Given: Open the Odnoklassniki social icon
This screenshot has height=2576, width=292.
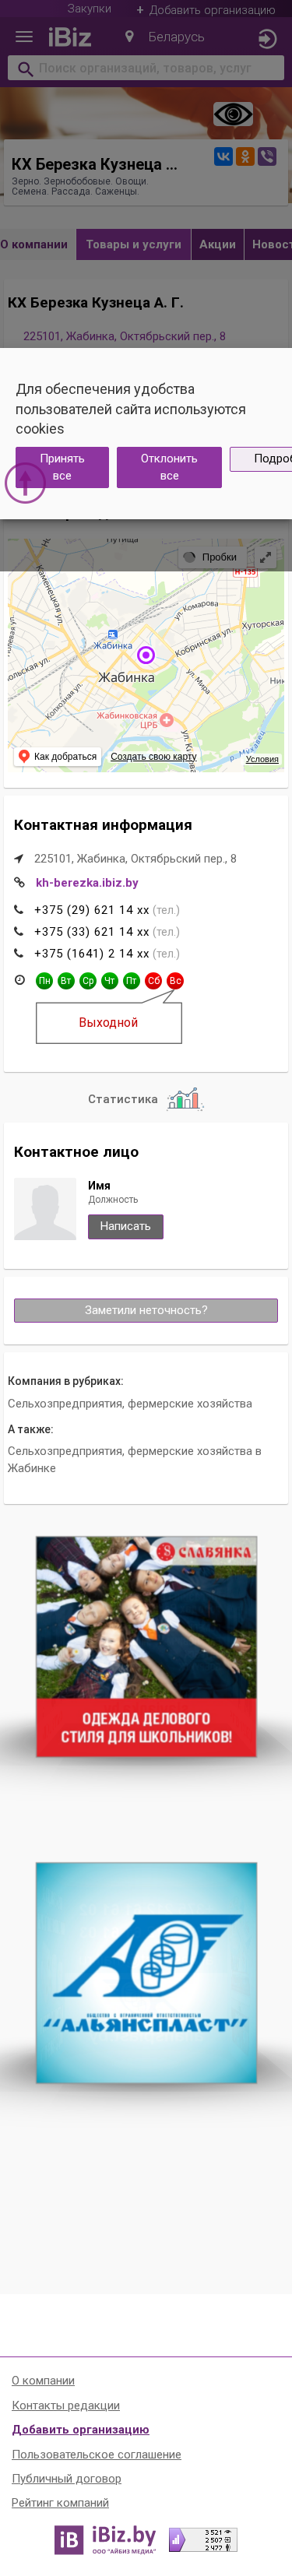Looking at the screenshot, I should click(245, 156).
